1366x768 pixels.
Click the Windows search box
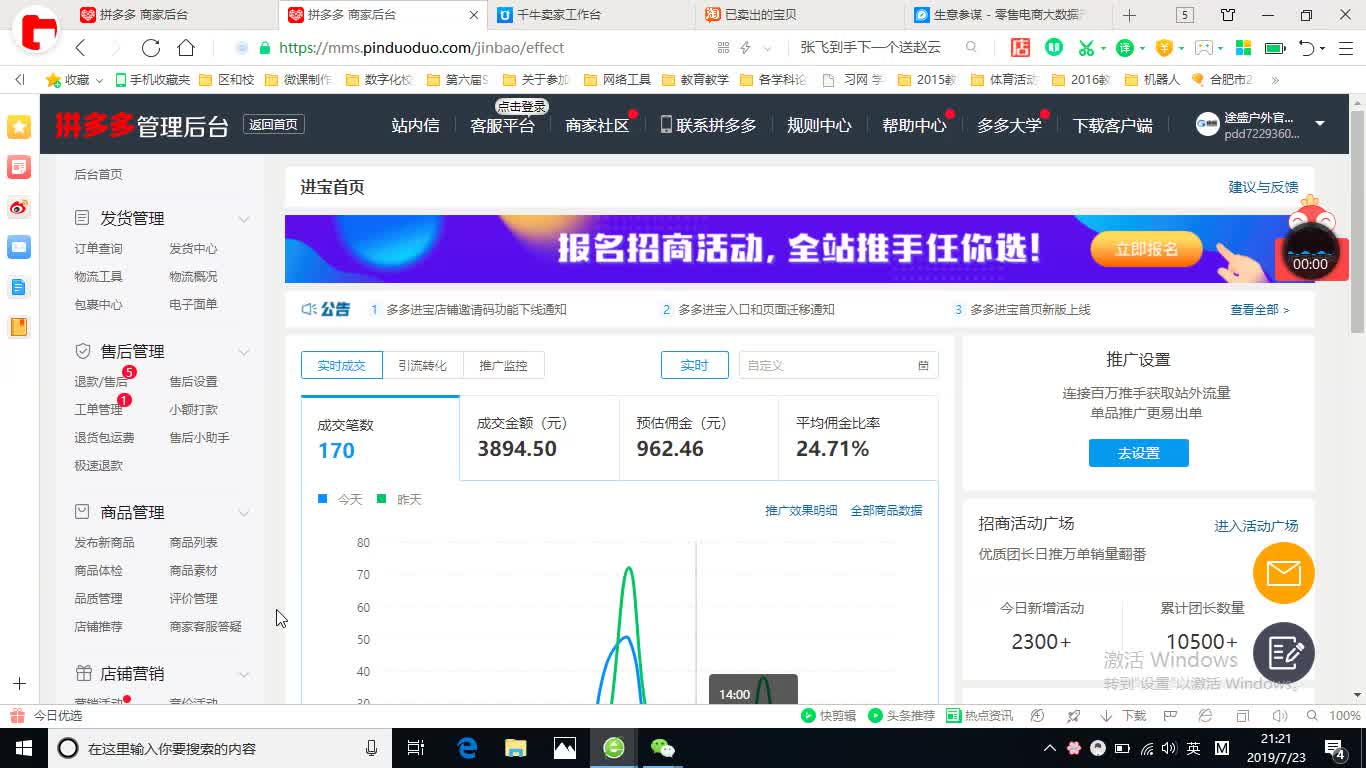[x=218, y=748]
